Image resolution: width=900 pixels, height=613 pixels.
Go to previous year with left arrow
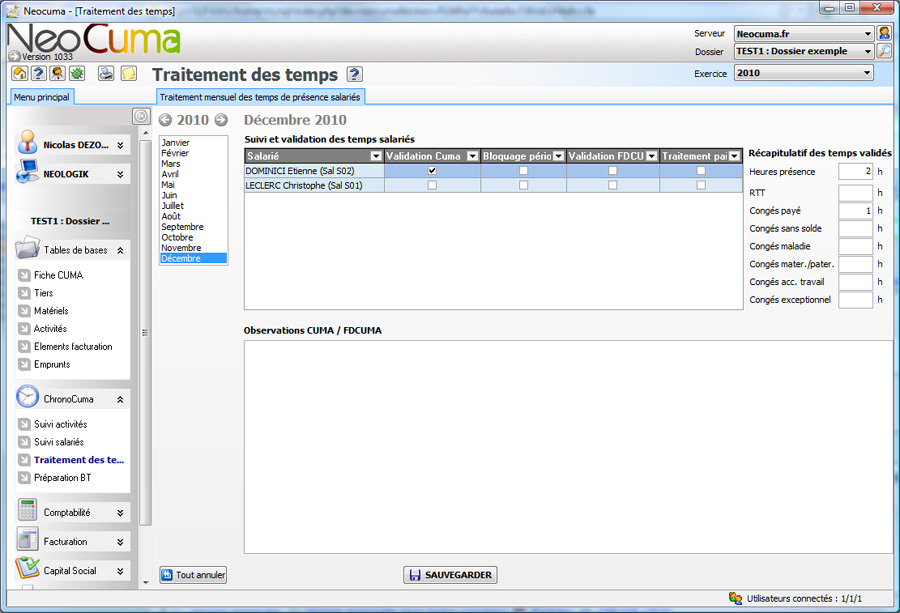coord(165,119)
